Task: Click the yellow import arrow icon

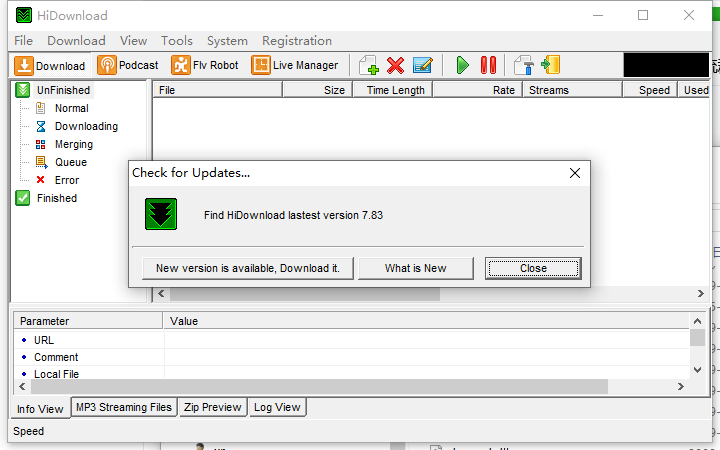Action: 550,65
